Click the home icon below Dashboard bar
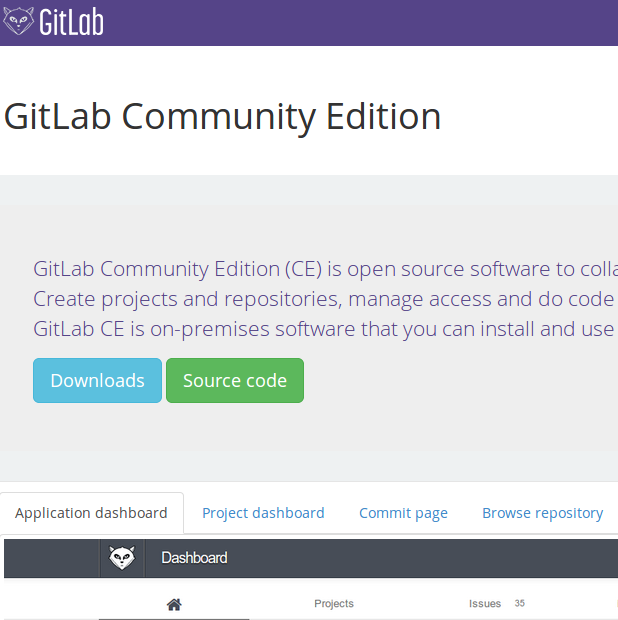The image size is (618, 620). pos(174,605)
